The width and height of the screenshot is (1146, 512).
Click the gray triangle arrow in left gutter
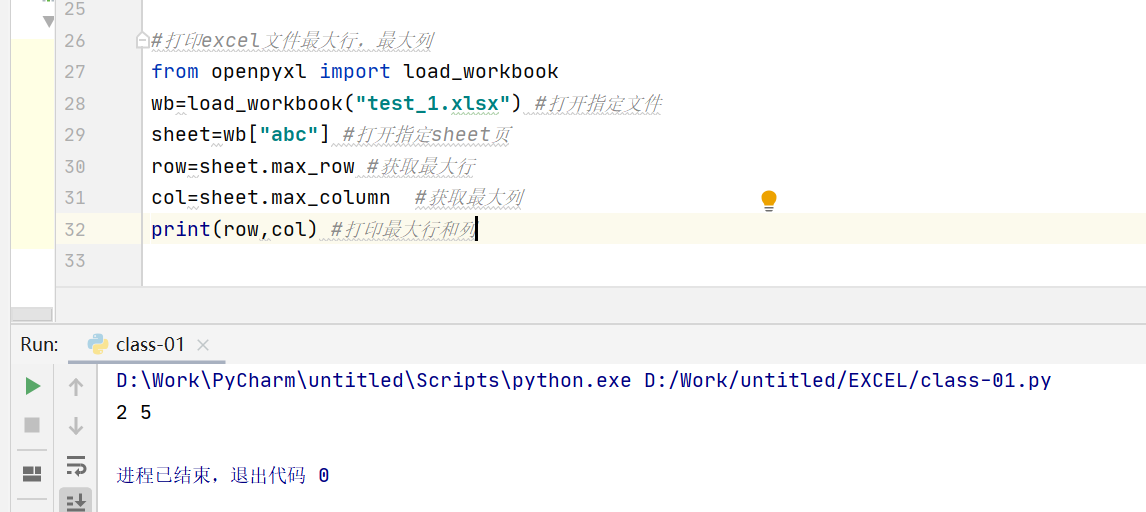click(x=48, y=22)
